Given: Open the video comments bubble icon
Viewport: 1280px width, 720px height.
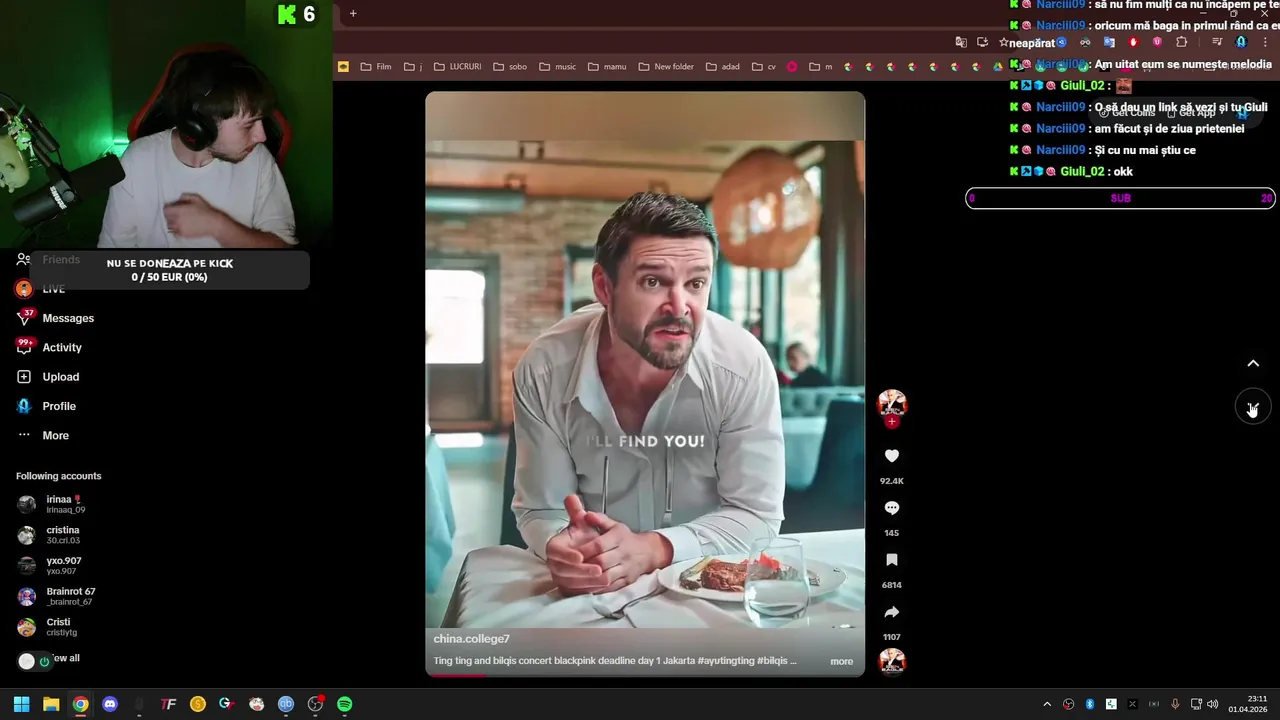Looking at the screenshot, I should click(x=891, y=508).
